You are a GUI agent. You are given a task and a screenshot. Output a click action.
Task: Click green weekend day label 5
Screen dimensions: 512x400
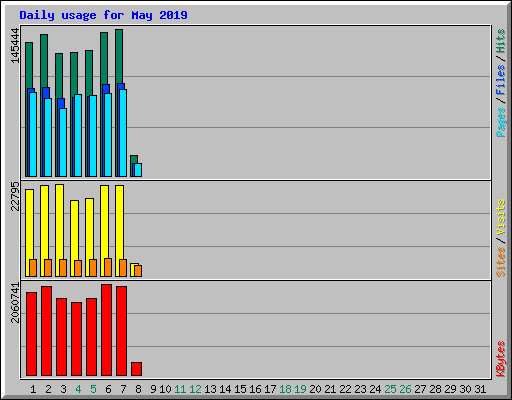coord(93,389)
